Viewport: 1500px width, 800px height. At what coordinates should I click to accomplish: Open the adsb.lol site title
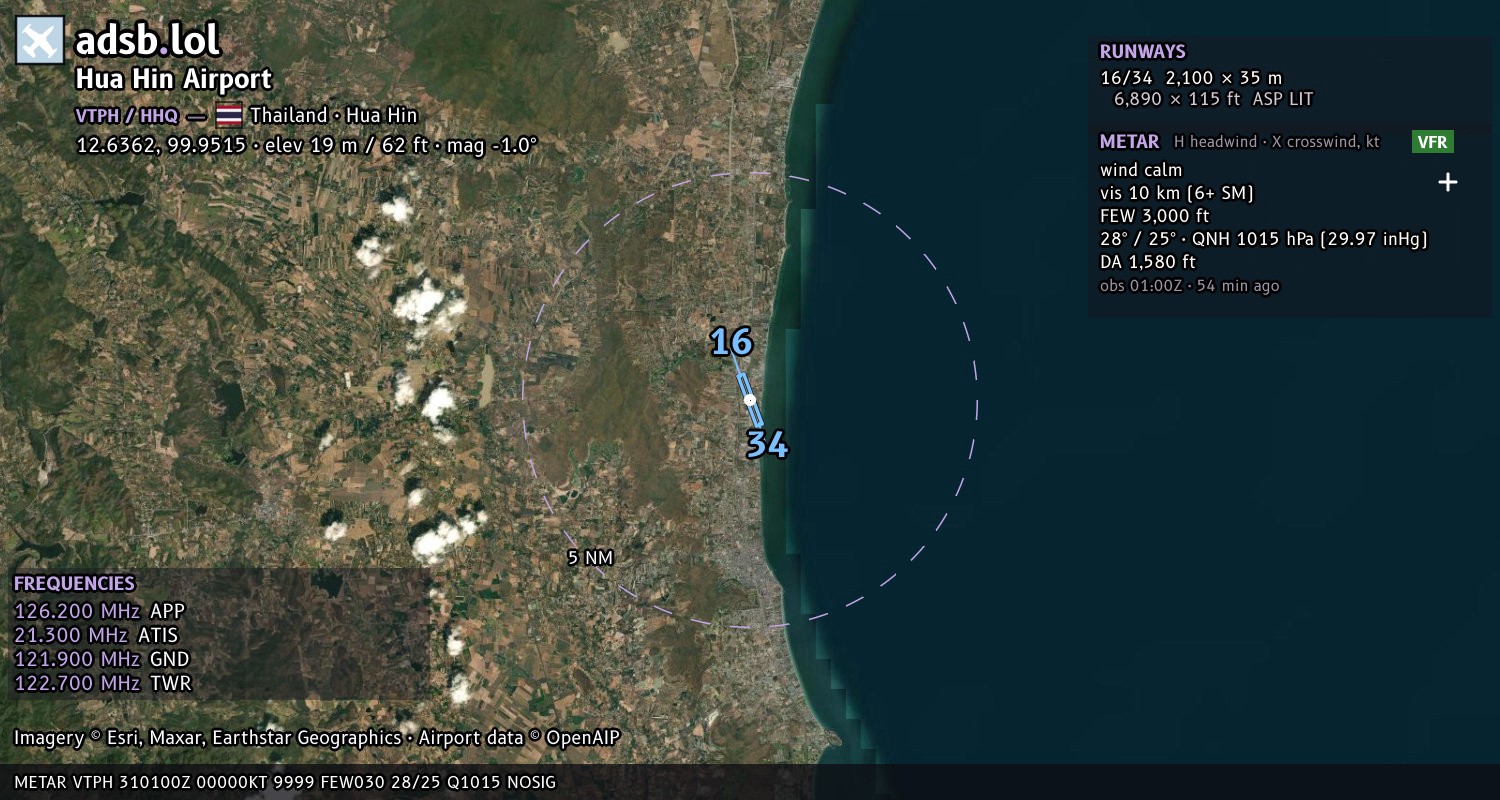pos(148,40)
